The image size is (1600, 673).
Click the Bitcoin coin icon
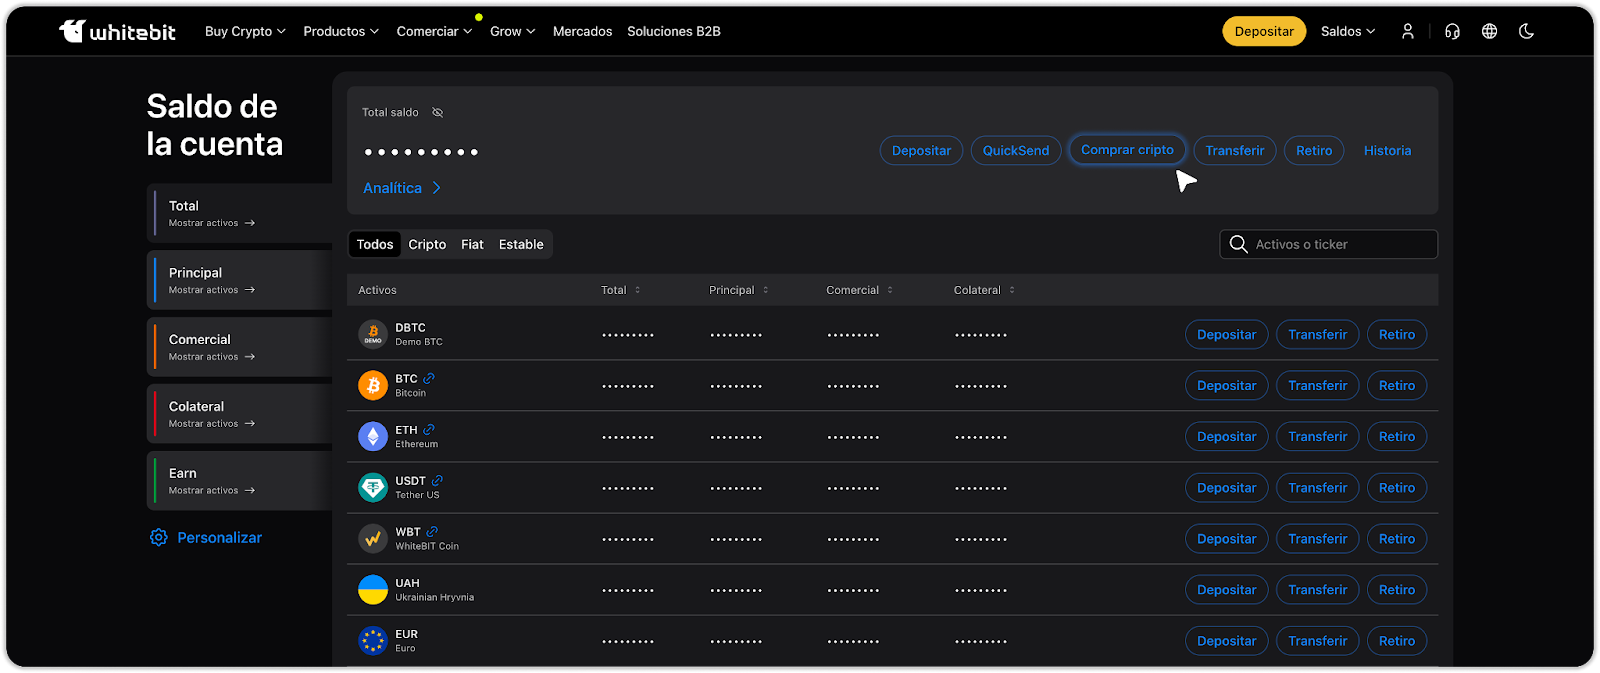(373, 385)
